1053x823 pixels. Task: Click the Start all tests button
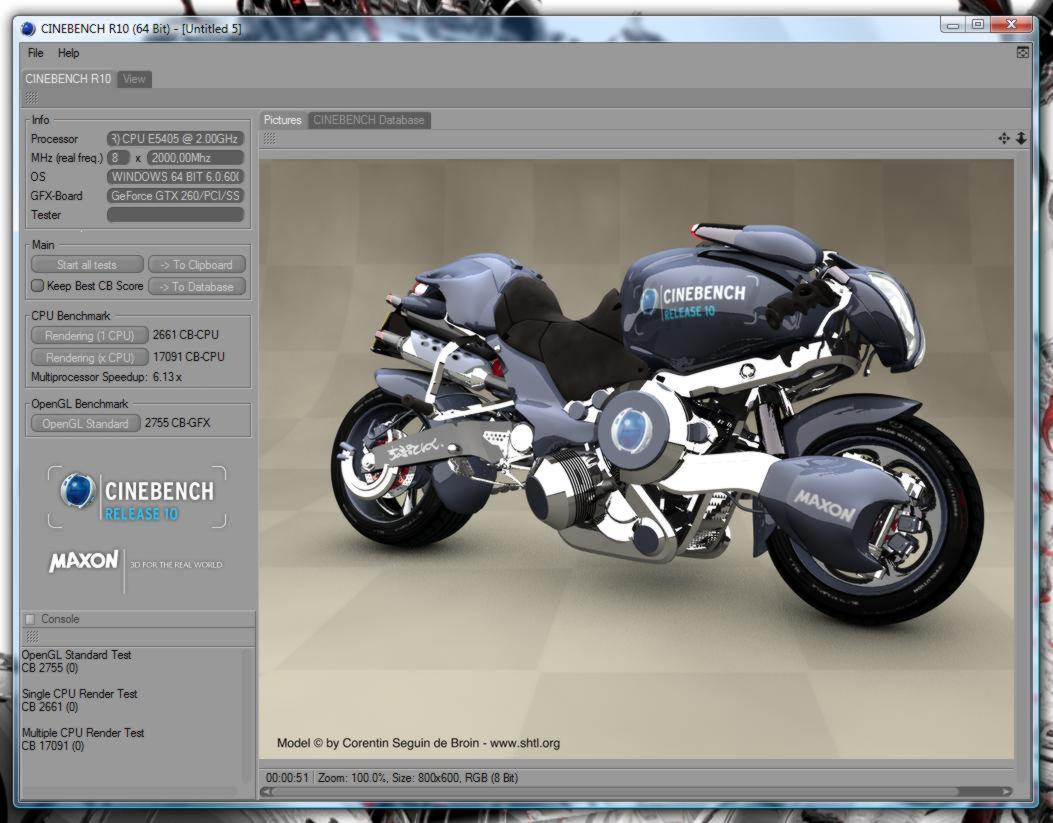(87, 264)
